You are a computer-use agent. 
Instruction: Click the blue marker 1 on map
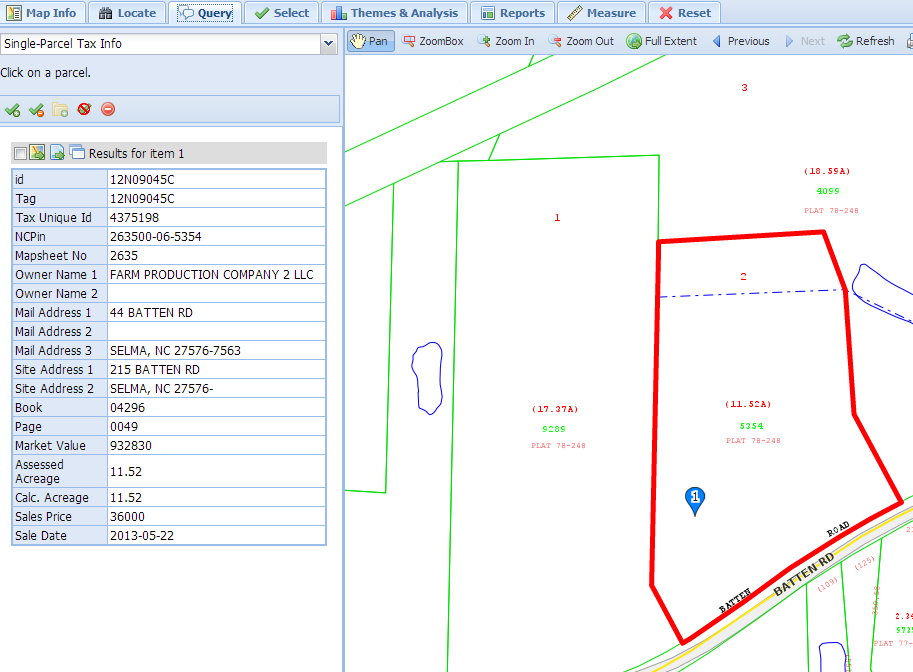(695, 499)
